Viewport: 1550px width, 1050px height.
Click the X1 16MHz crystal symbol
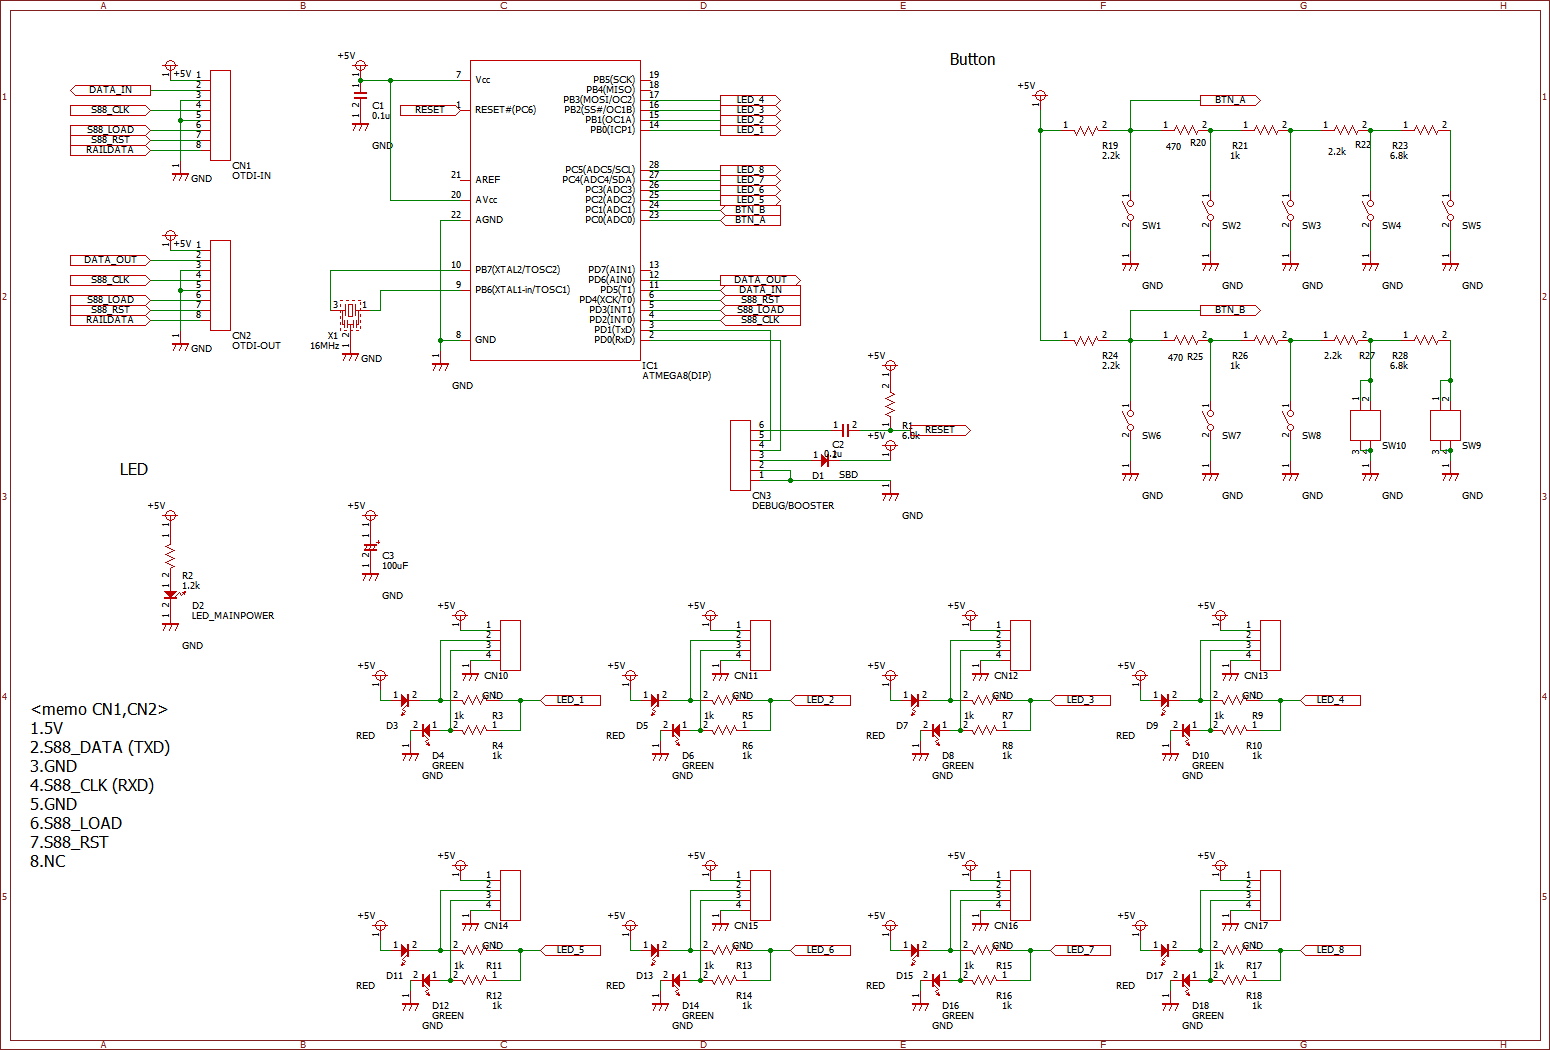pyautogui.click(x=350, y=314)
